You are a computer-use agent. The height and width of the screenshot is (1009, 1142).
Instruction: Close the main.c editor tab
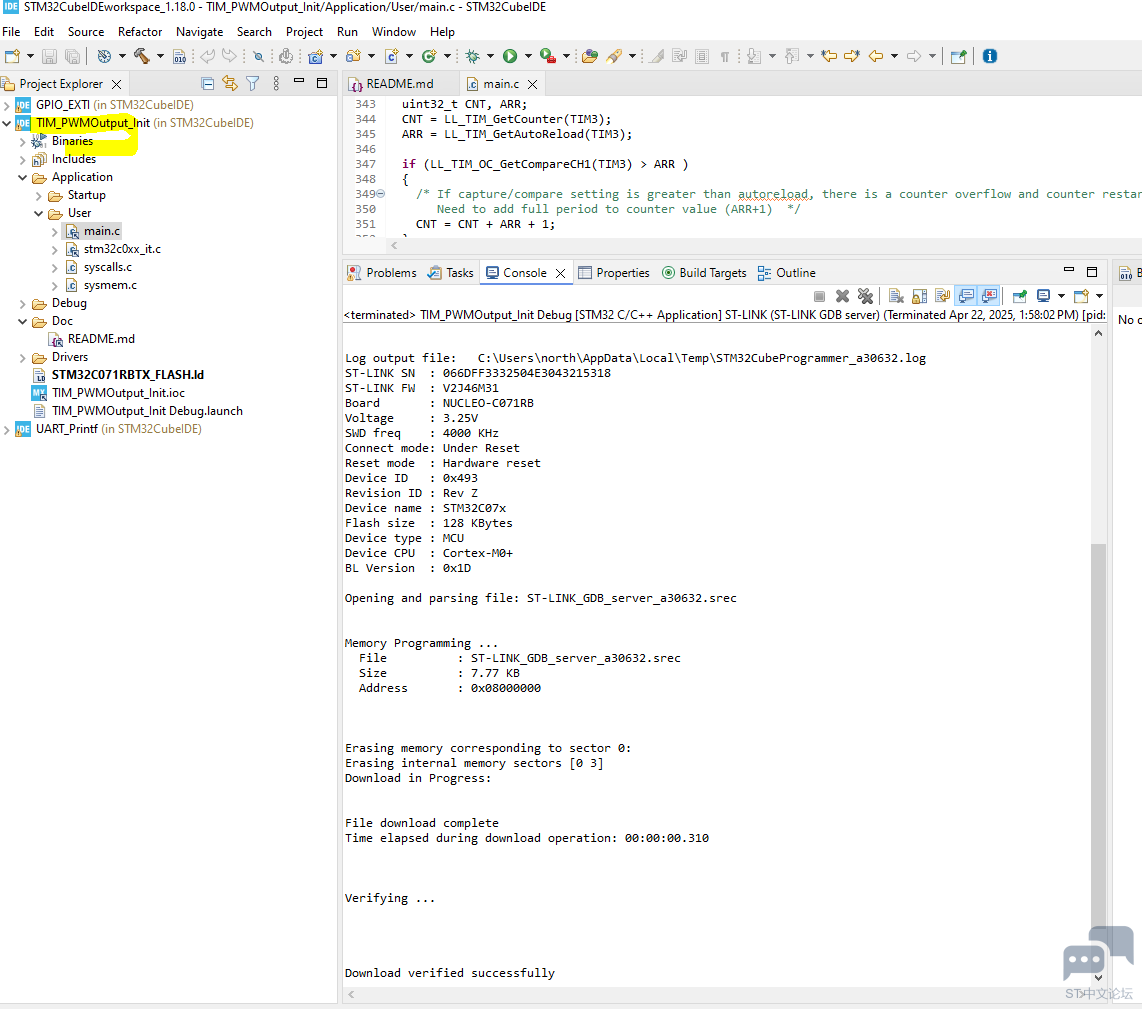coord(532,85)
